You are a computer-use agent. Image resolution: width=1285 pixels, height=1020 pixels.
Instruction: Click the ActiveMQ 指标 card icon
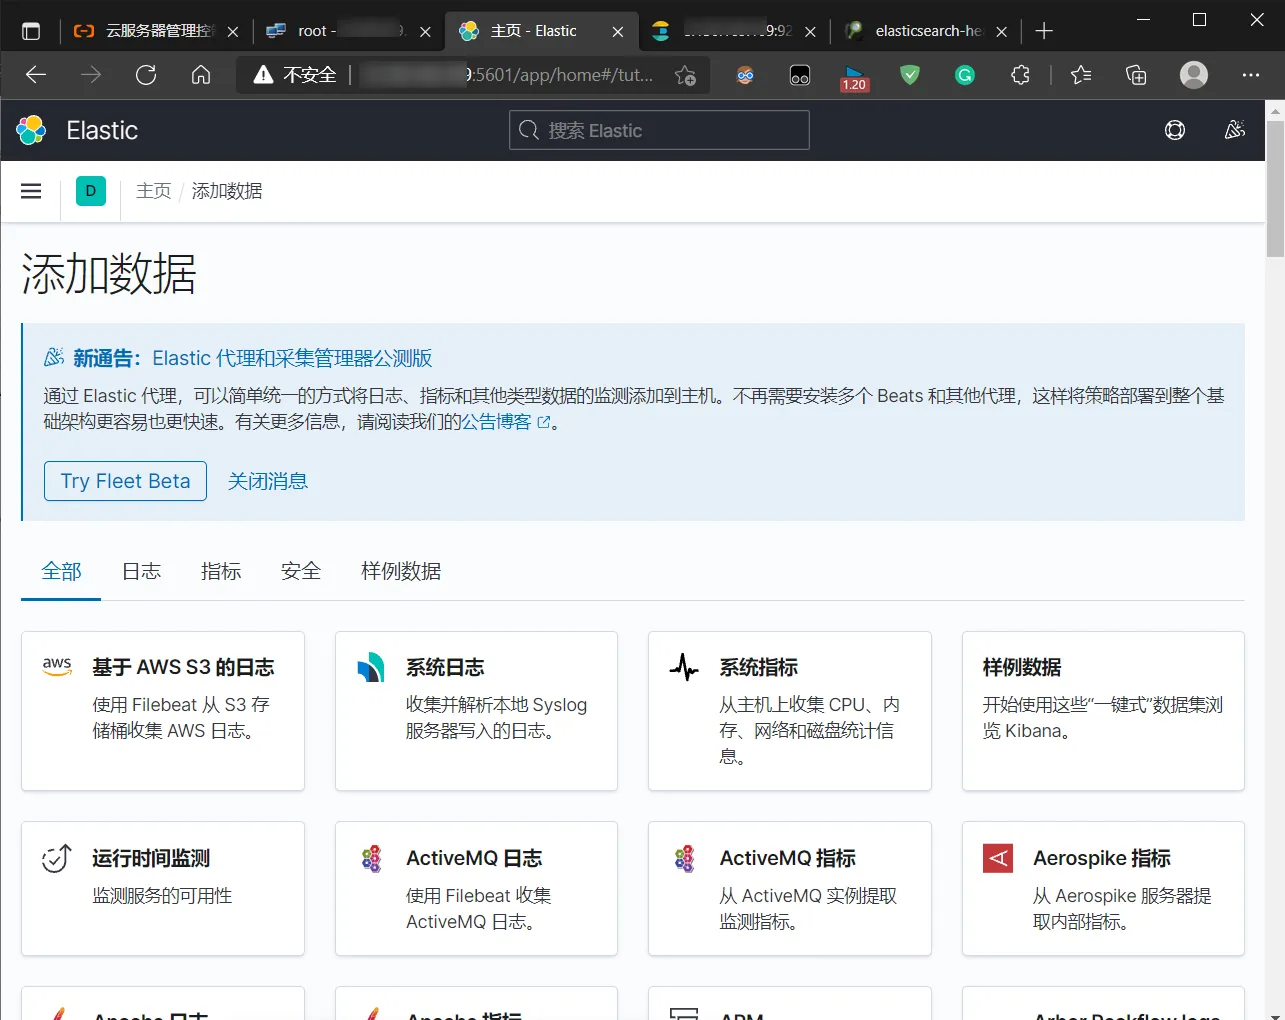click(685, 858)
